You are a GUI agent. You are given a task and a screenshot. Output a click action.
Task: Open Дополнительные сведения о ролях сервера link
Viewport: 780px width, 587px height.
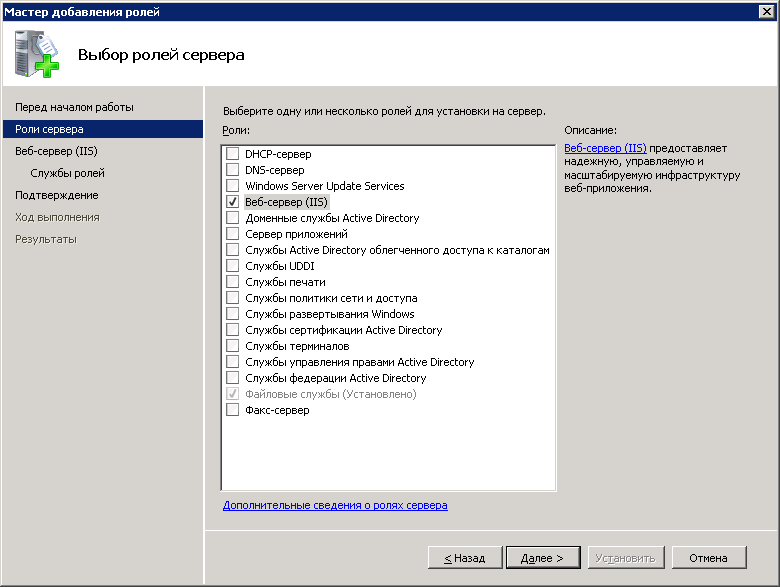tap(335, 505)
